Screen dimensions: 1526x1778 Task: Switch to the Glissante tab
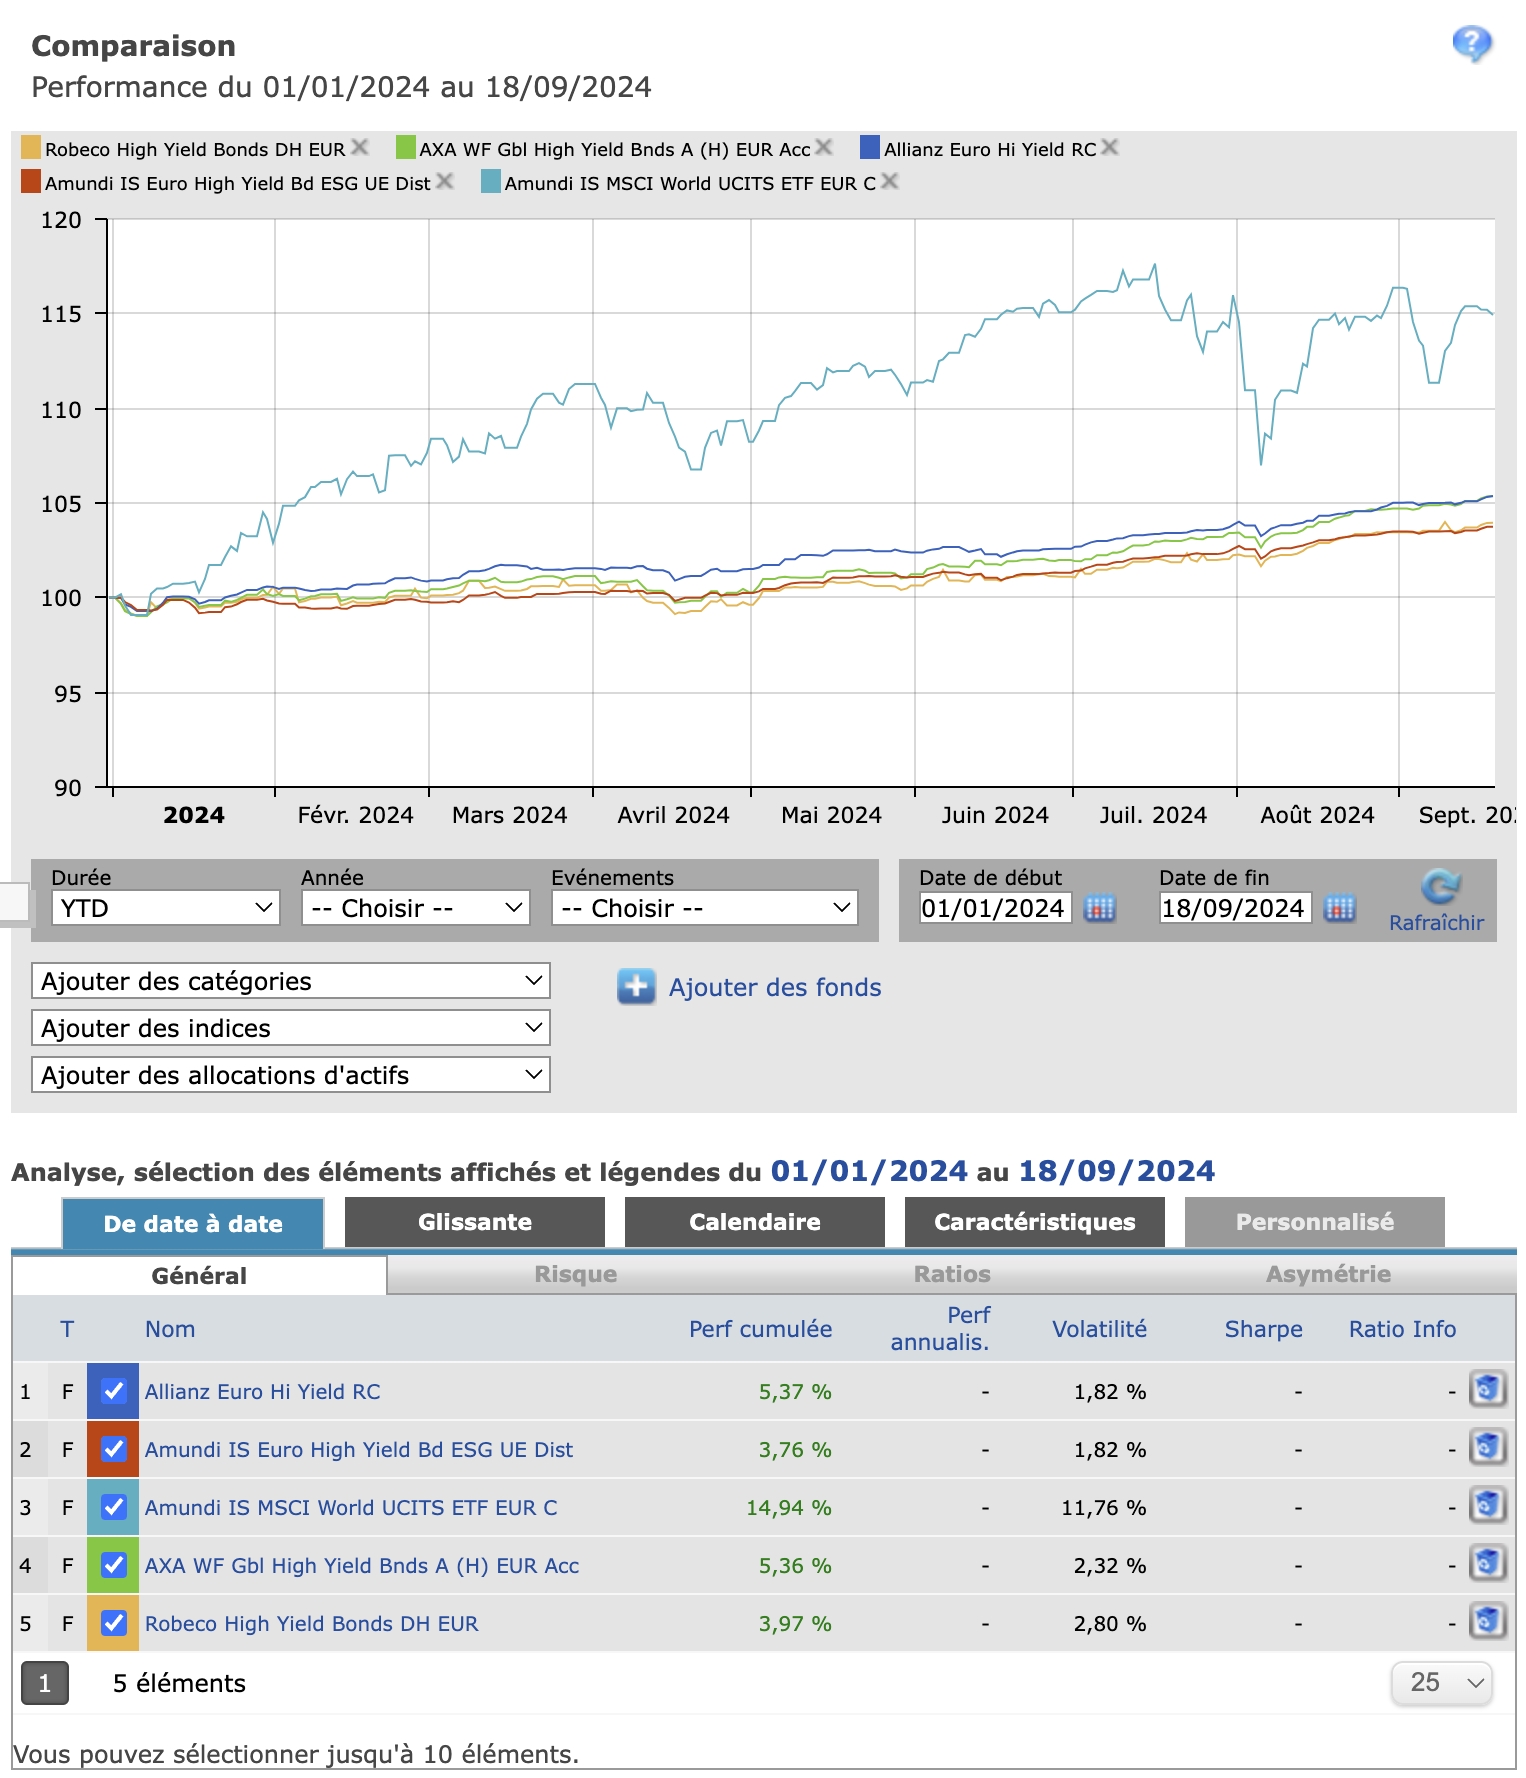click(475, 1222)
